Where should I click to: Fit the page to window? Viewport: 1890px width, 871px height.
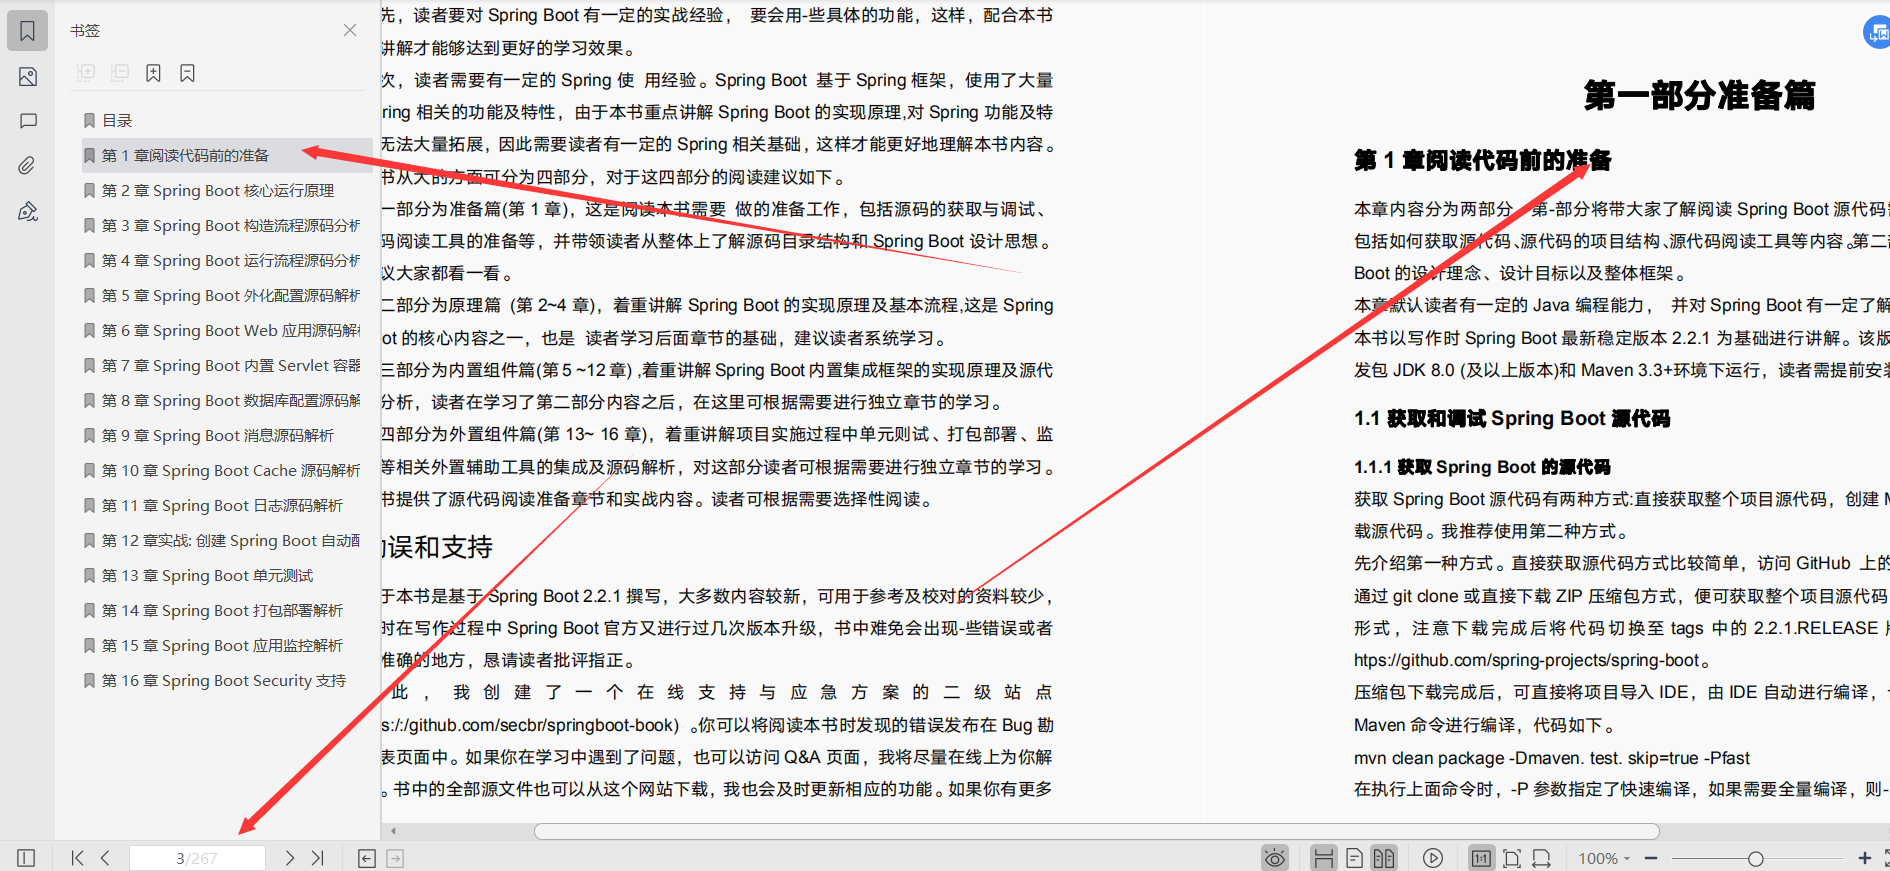[1512, 858]
